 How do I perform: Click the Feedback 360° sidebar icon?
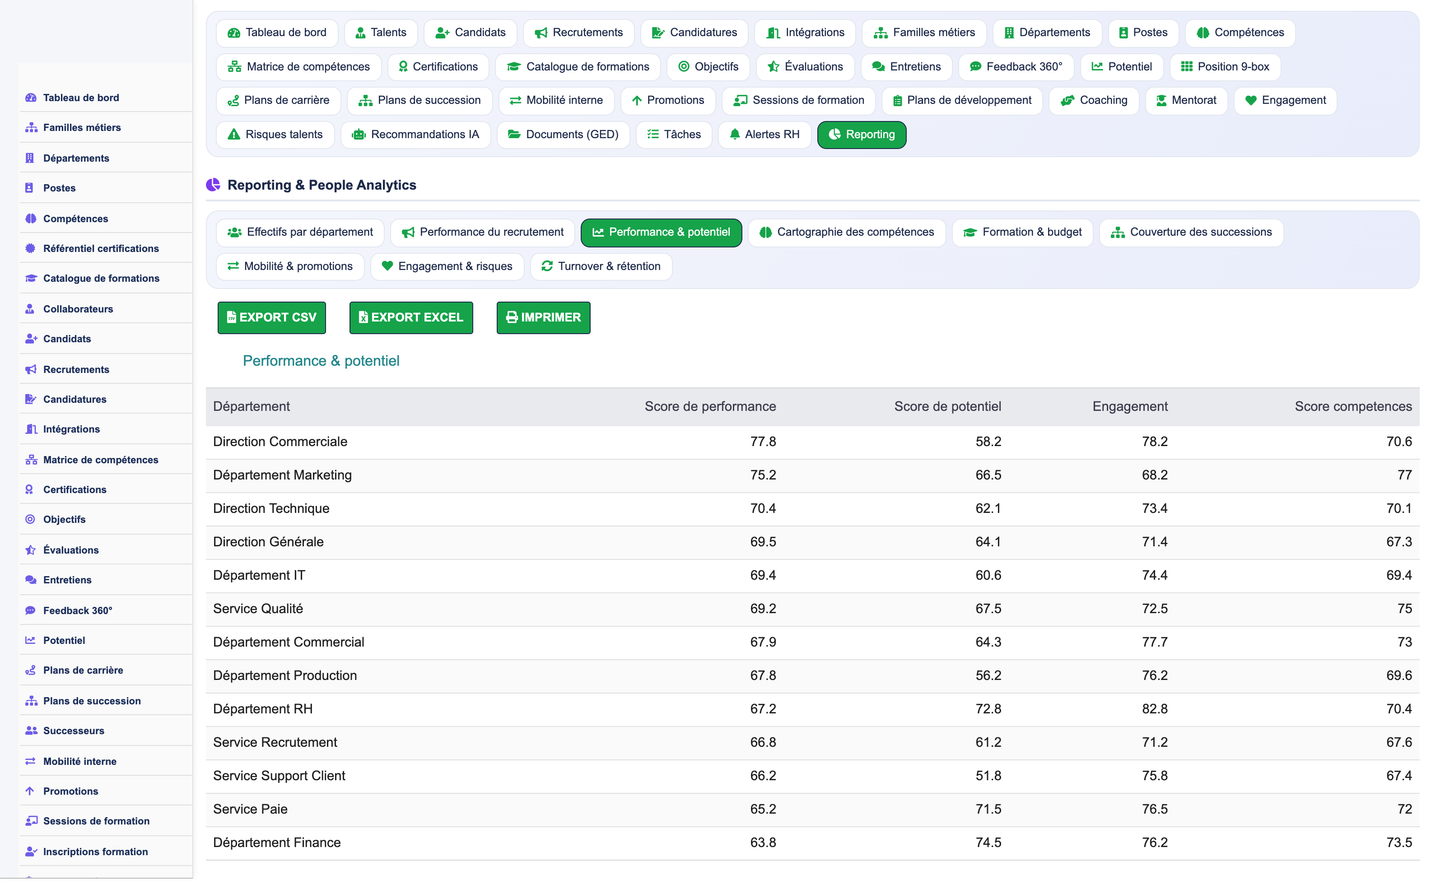pos(30,611)
